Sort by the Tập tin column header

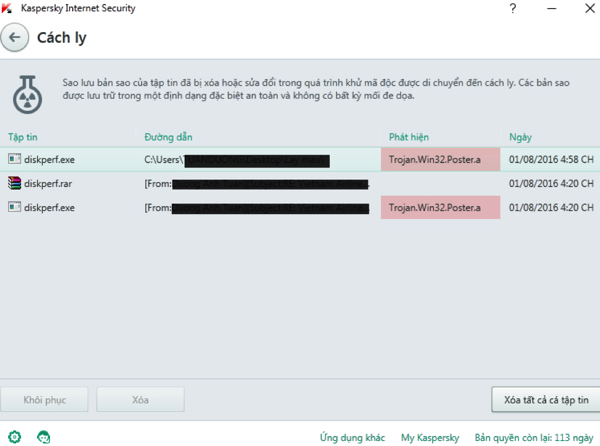[23, 137]
